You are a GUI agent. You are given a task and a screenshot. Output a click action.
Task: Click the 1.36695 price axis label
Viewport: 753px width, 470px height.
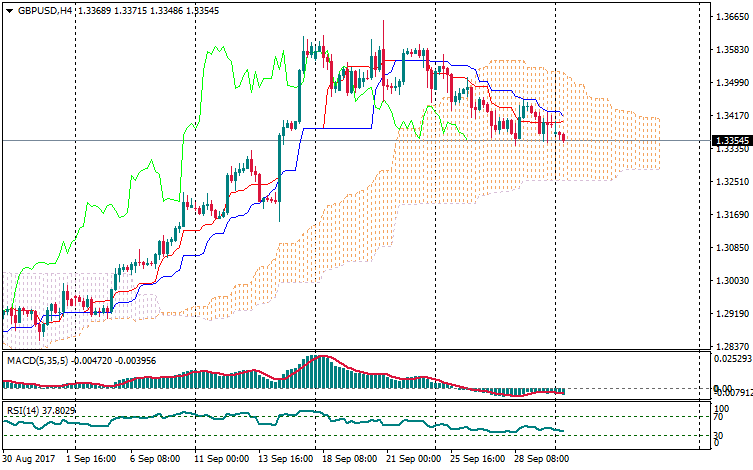728,17
